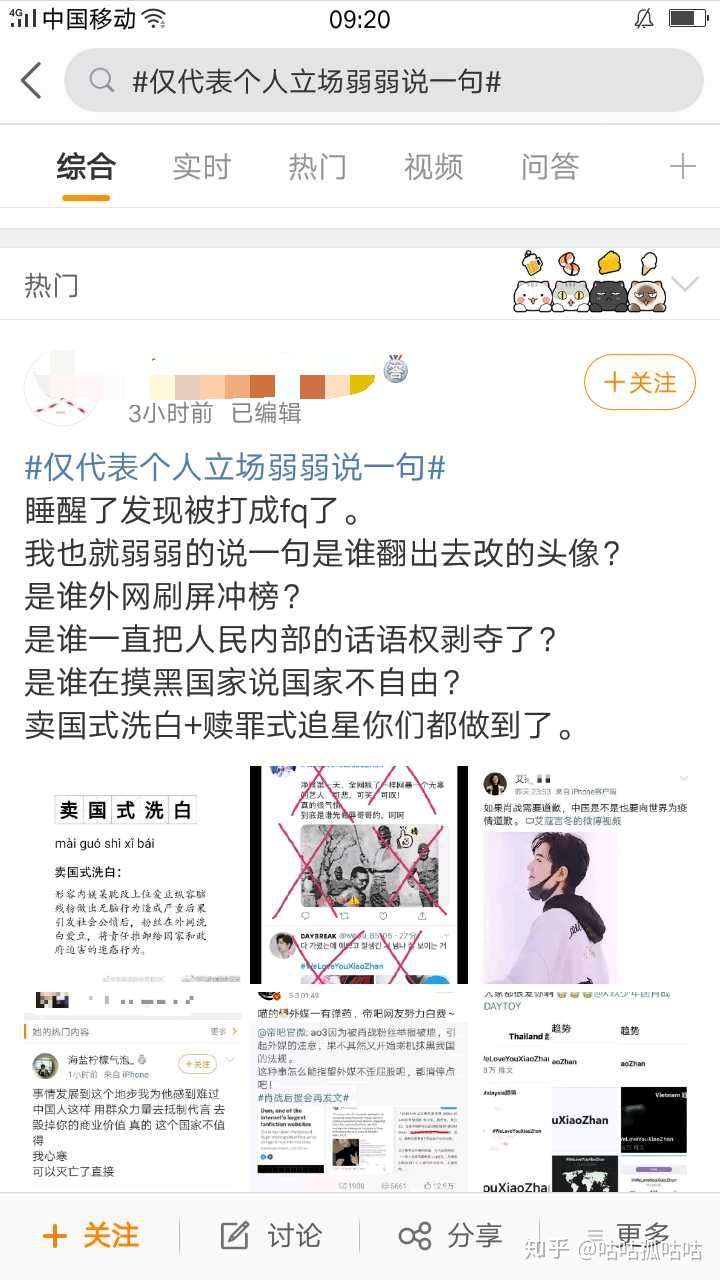Switch to the 实时 tab
720x1280 pixels.
coord(201,167)
